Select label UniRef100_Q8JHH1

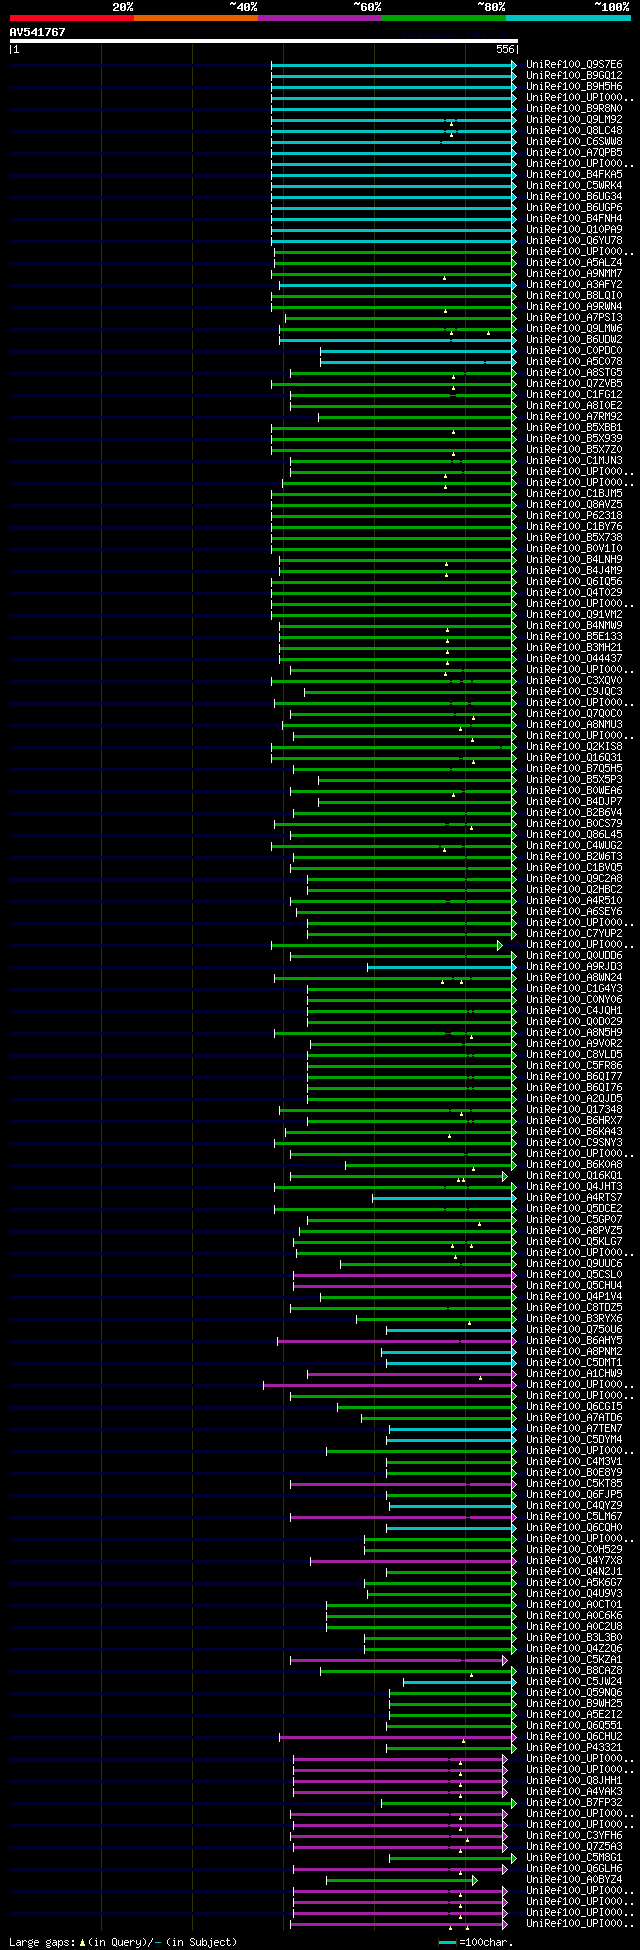click(574, 1780)
